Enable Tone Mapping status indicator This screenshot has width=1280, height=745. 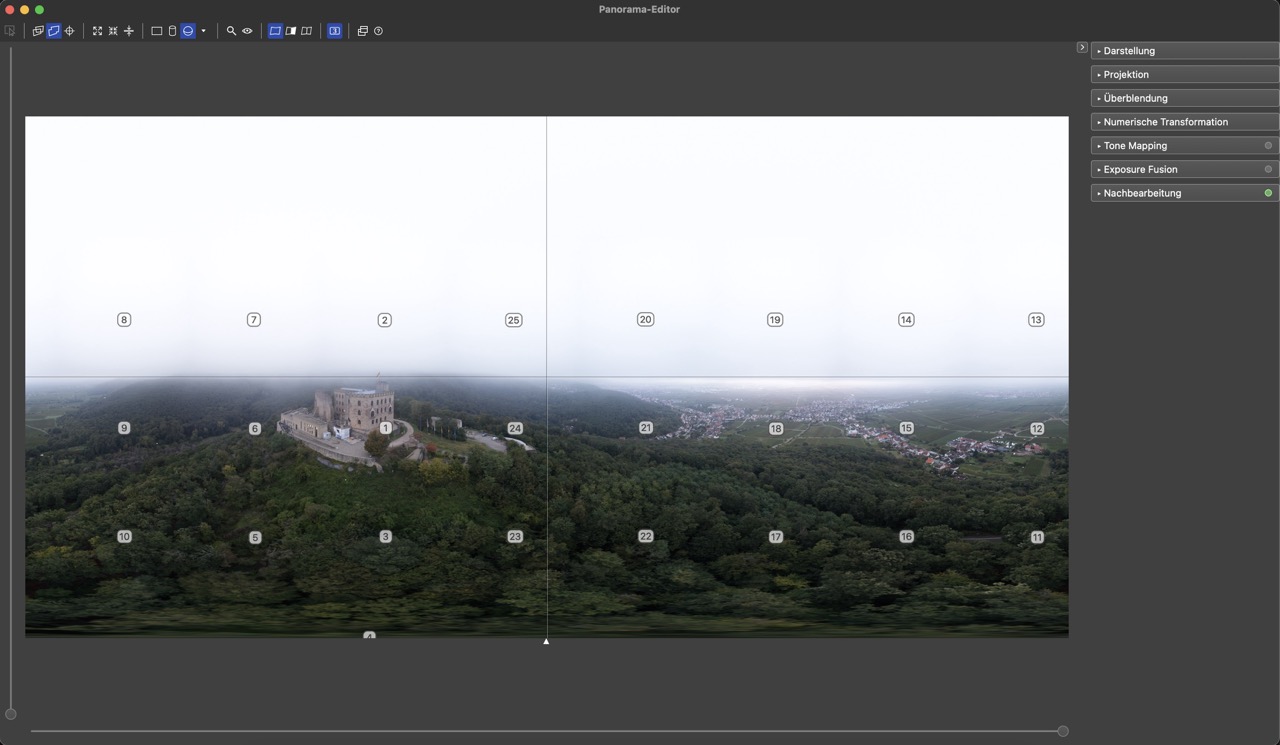click(1268, 146)
